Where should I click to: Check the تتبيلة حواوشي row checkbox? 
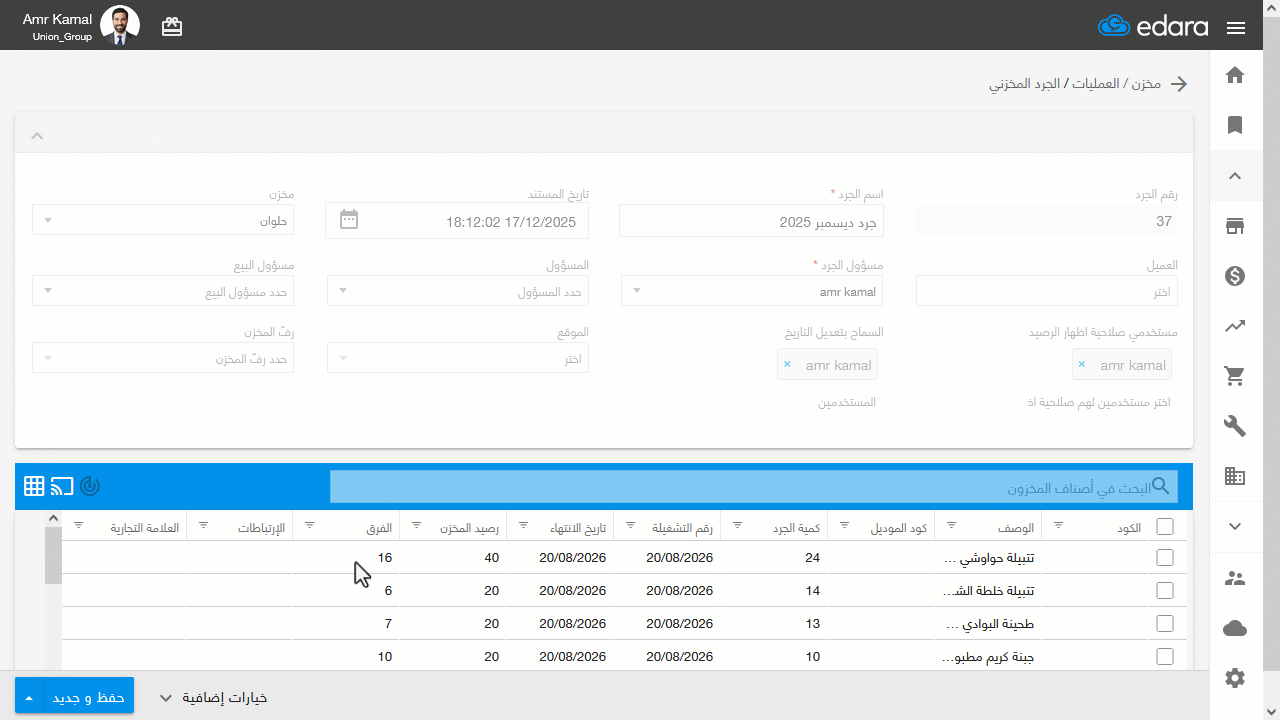[1165, 557]
